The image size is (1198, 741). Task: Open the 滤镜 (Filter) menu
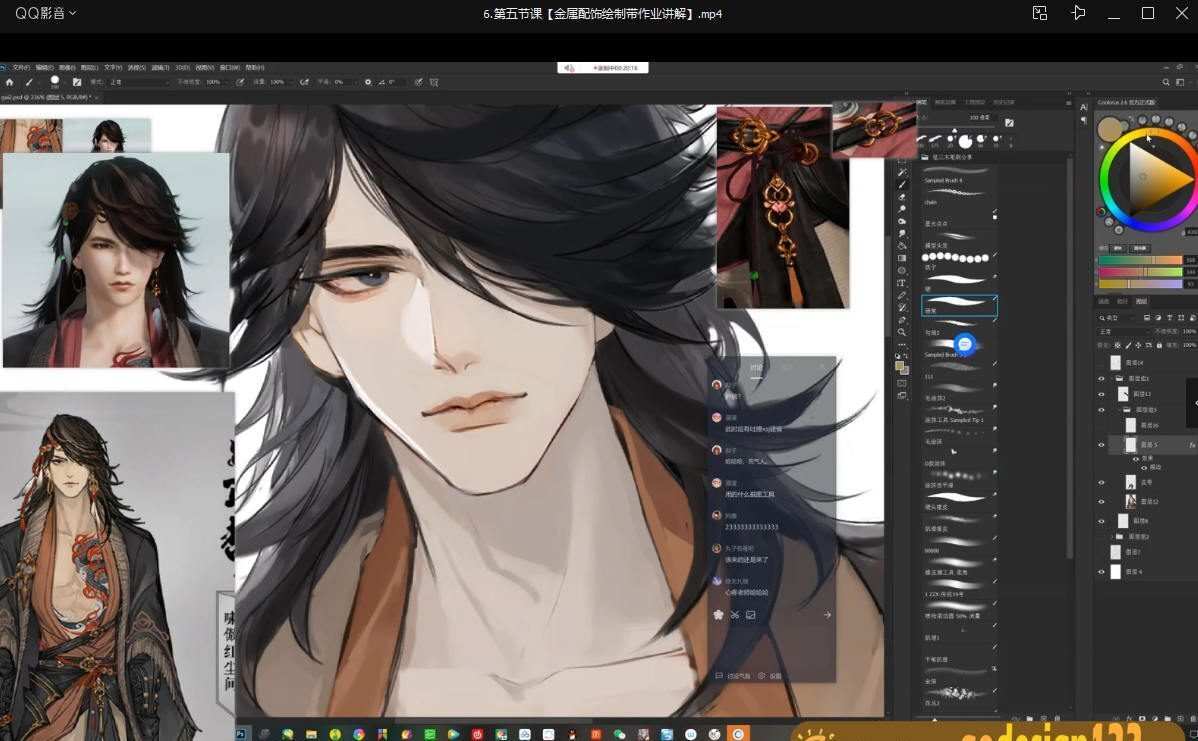pyautogui.click(x=160, y=68)
